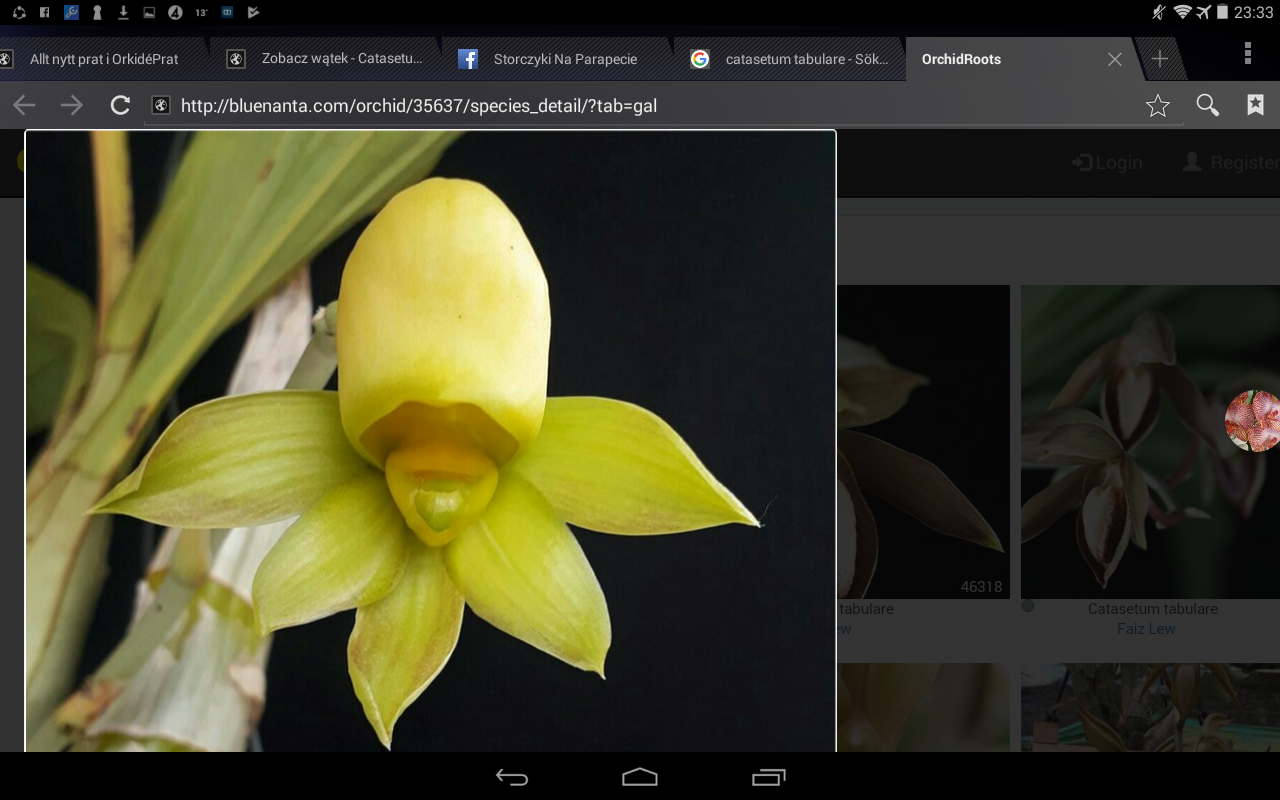
Task: Close the OrchidRoots tab
Action: coord(1114,59)
